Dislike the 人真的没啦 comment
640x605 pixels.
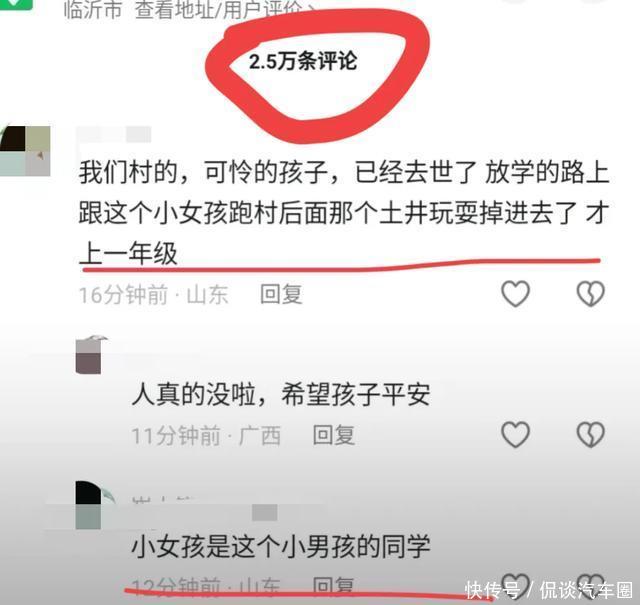click(590, 434)
